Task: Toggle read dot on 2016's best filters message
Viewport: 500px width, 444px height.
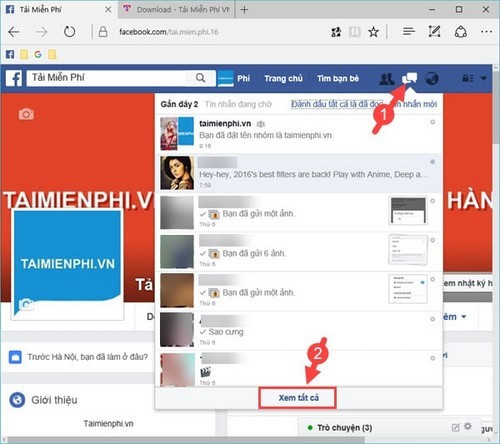Action: coord(432,162)
